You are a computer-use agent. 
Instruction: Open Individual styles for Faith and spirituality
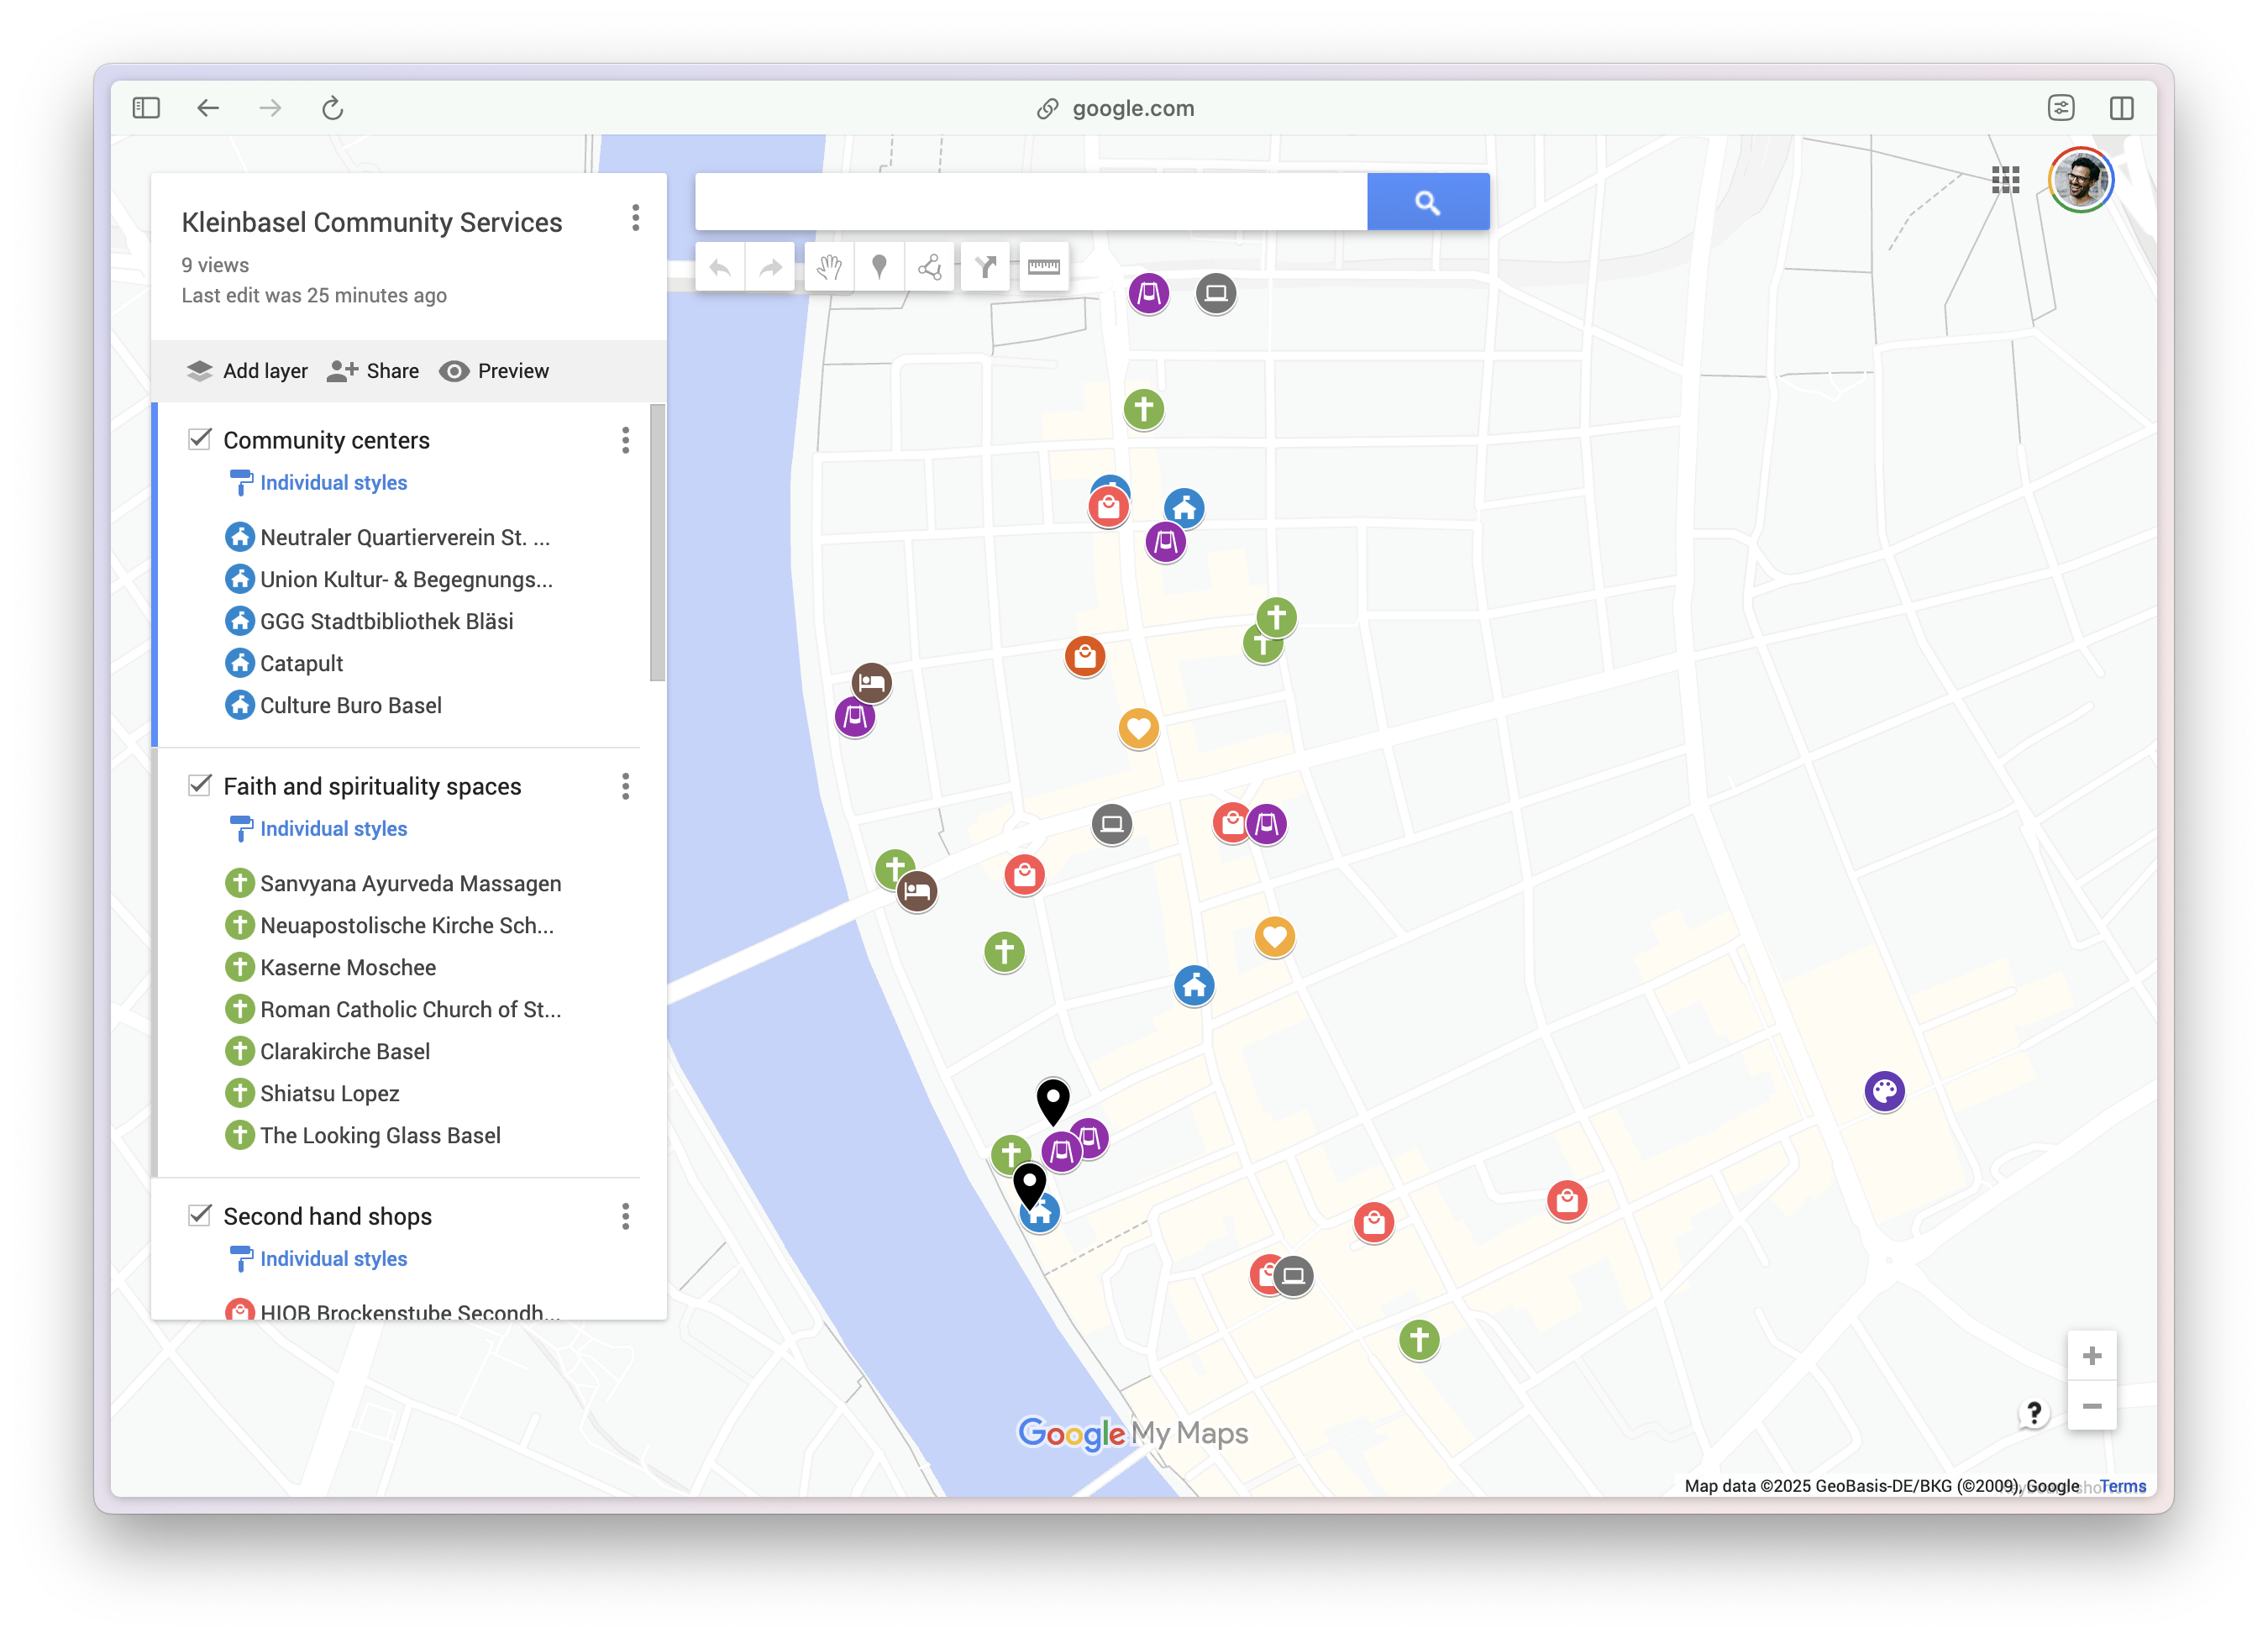coord(333,829)
